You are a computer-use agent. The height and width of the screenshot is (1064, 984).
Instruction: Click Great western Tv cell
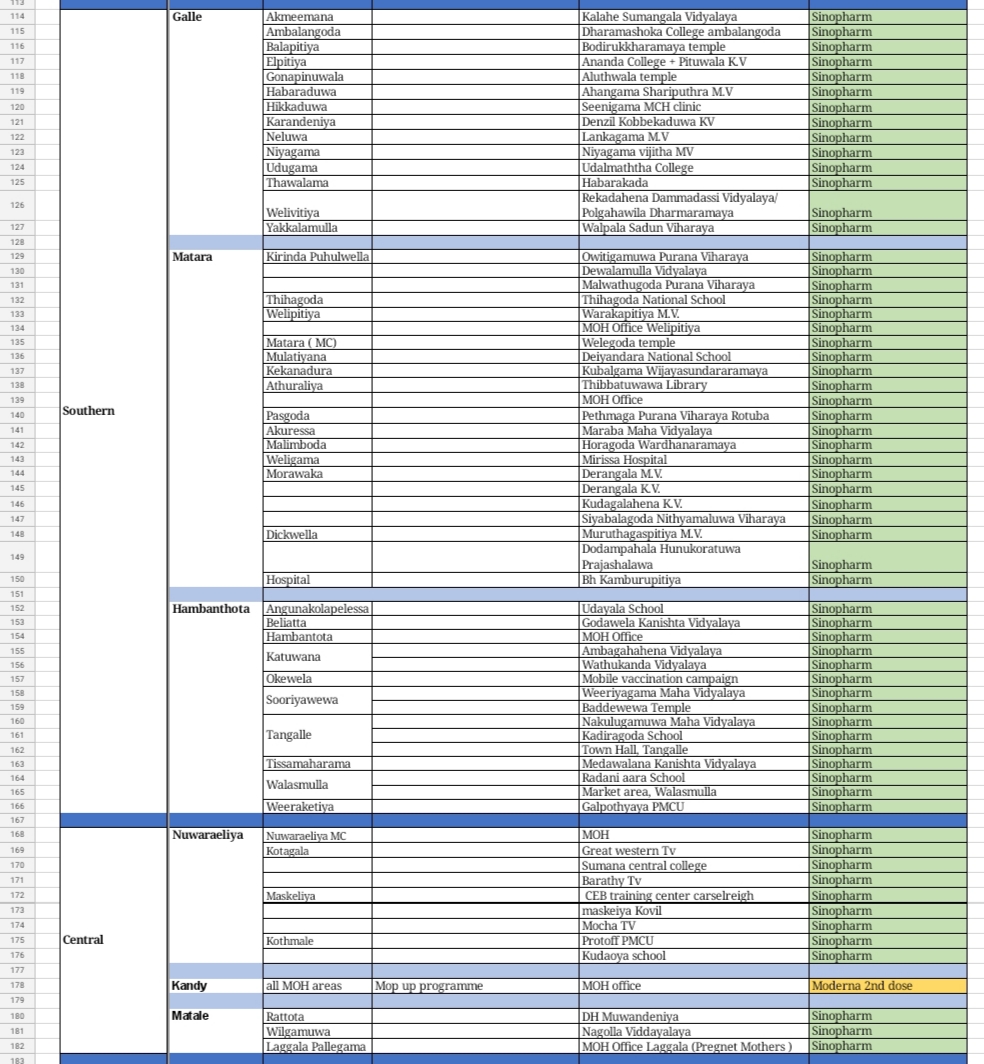694,850
